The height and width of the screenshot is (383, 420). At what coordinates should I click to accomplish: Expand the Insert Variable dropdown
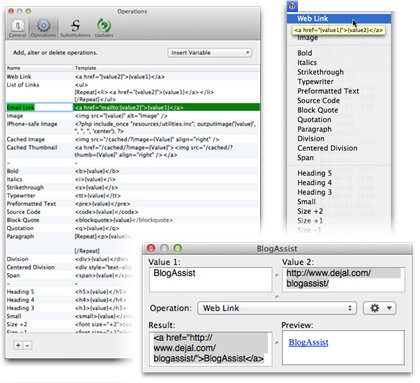click(210, 53)
